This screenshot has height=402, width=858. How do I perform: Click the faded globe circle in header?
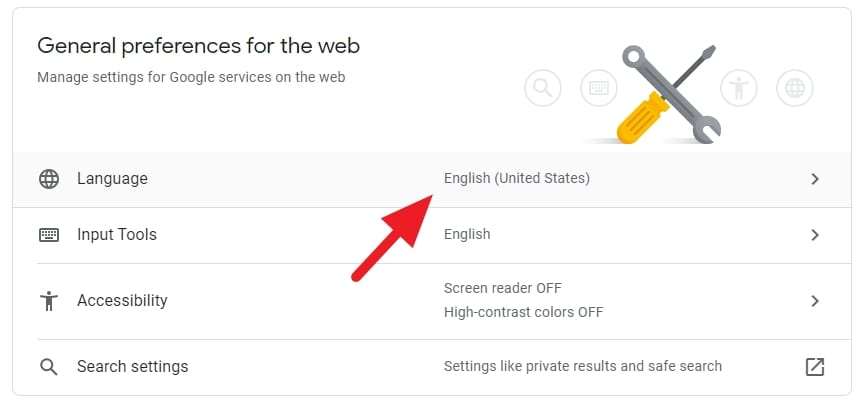pyautogui.click(x=795, y=88)
